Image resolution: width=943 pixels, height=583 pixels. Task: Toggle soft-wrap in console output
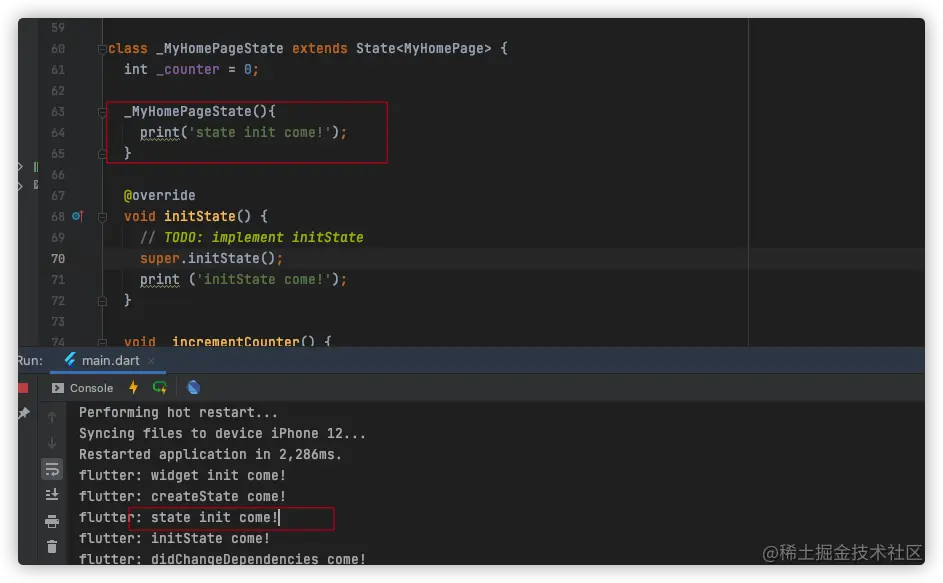pyautogui.click(x=52, y=469)
